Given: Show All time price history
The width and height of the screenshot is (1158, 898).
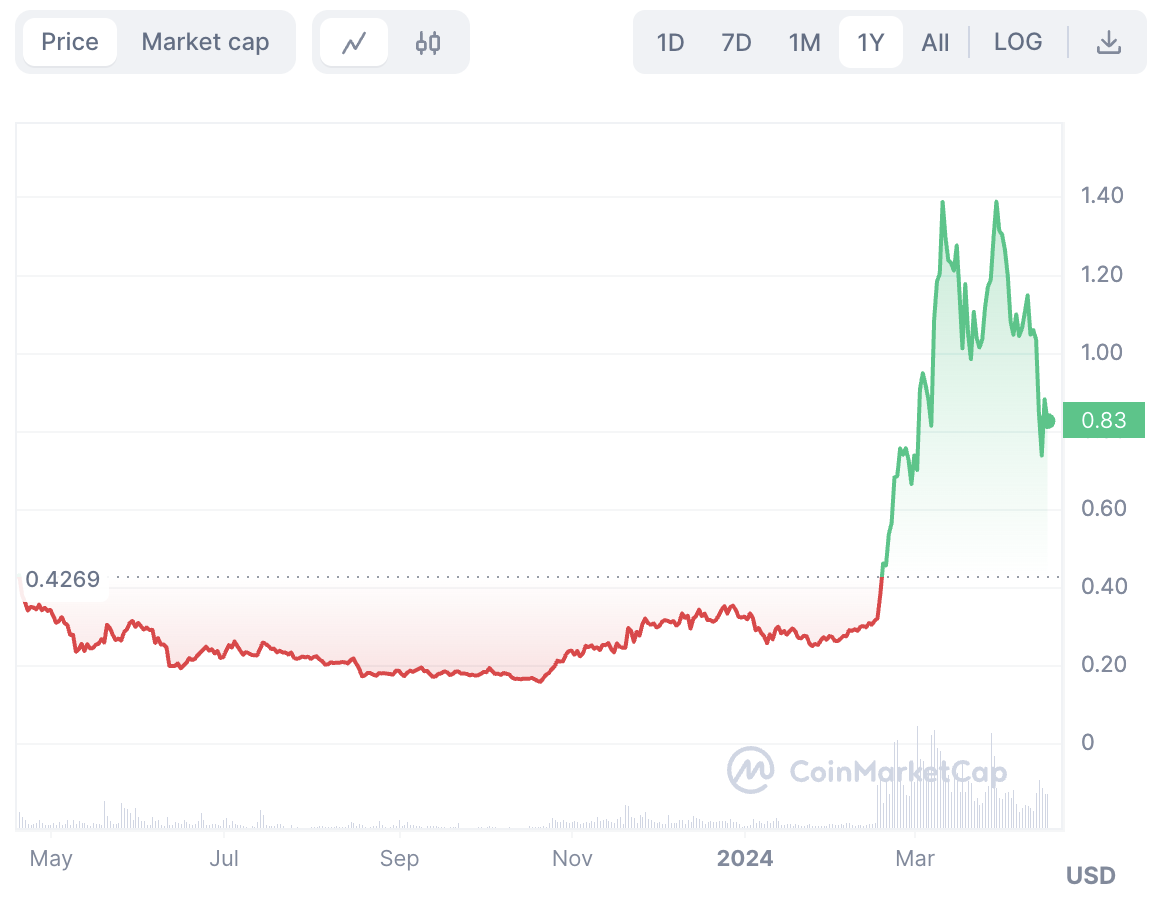Looking at the screenshot, I should (935, 43).
